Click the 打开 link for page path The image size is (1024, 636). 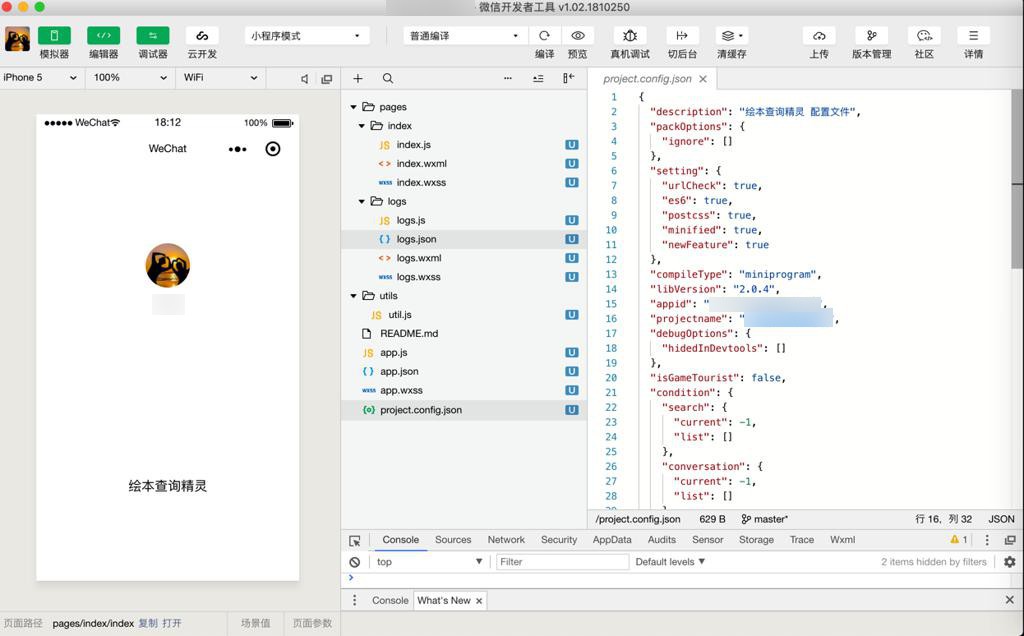coord(172,624)
